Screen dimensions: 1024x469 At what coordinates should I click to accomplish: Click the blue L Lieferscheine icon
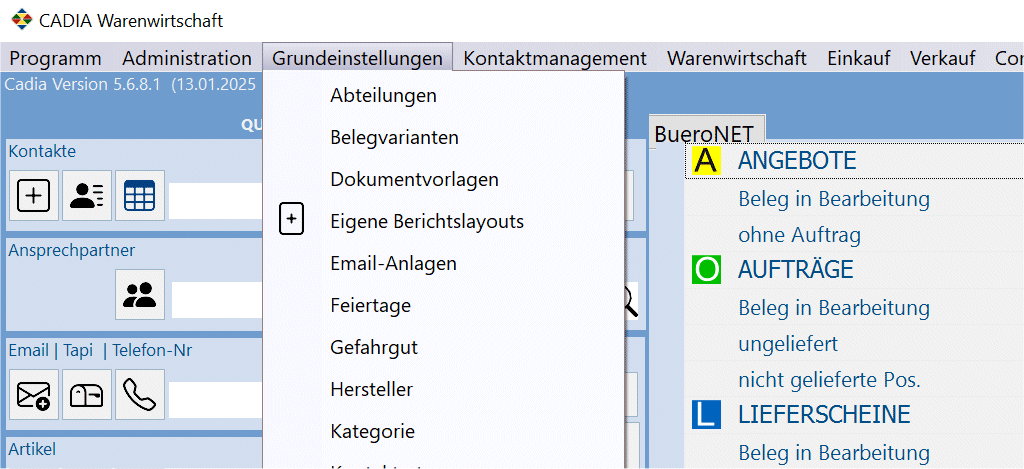707,415
